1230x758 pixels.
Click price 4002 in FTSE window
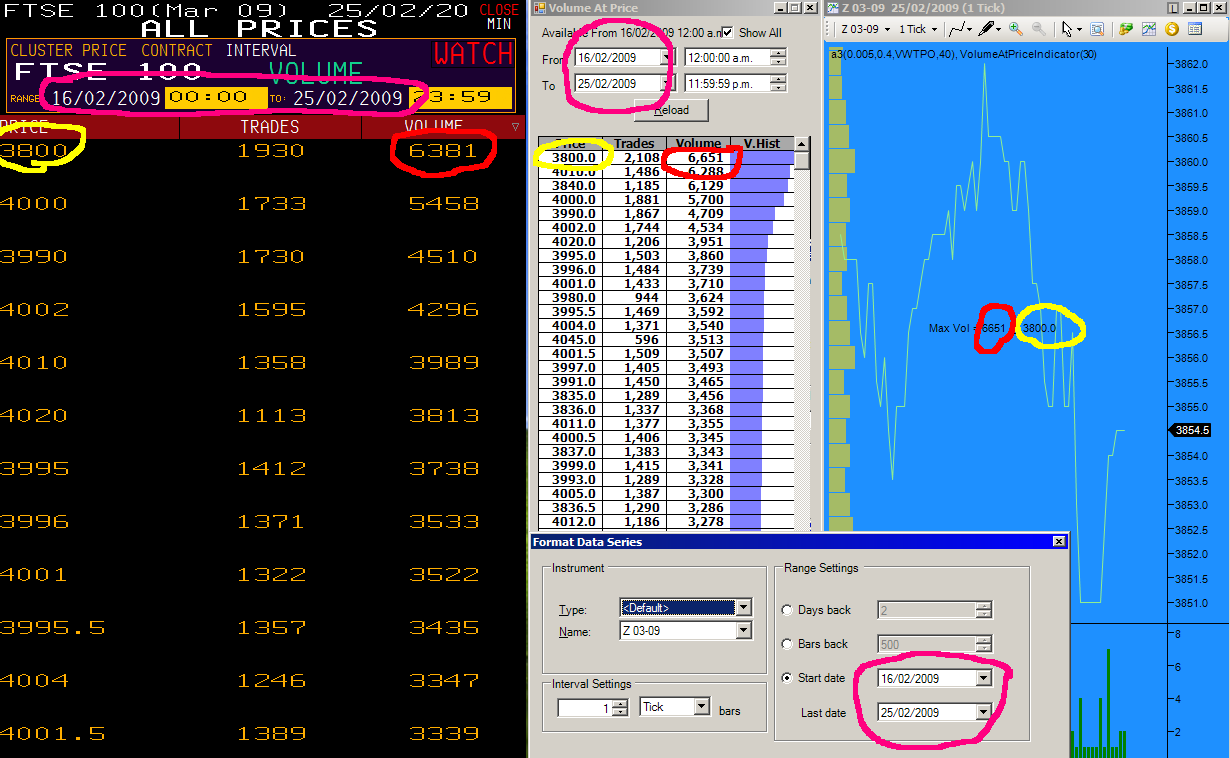(34, 310)
